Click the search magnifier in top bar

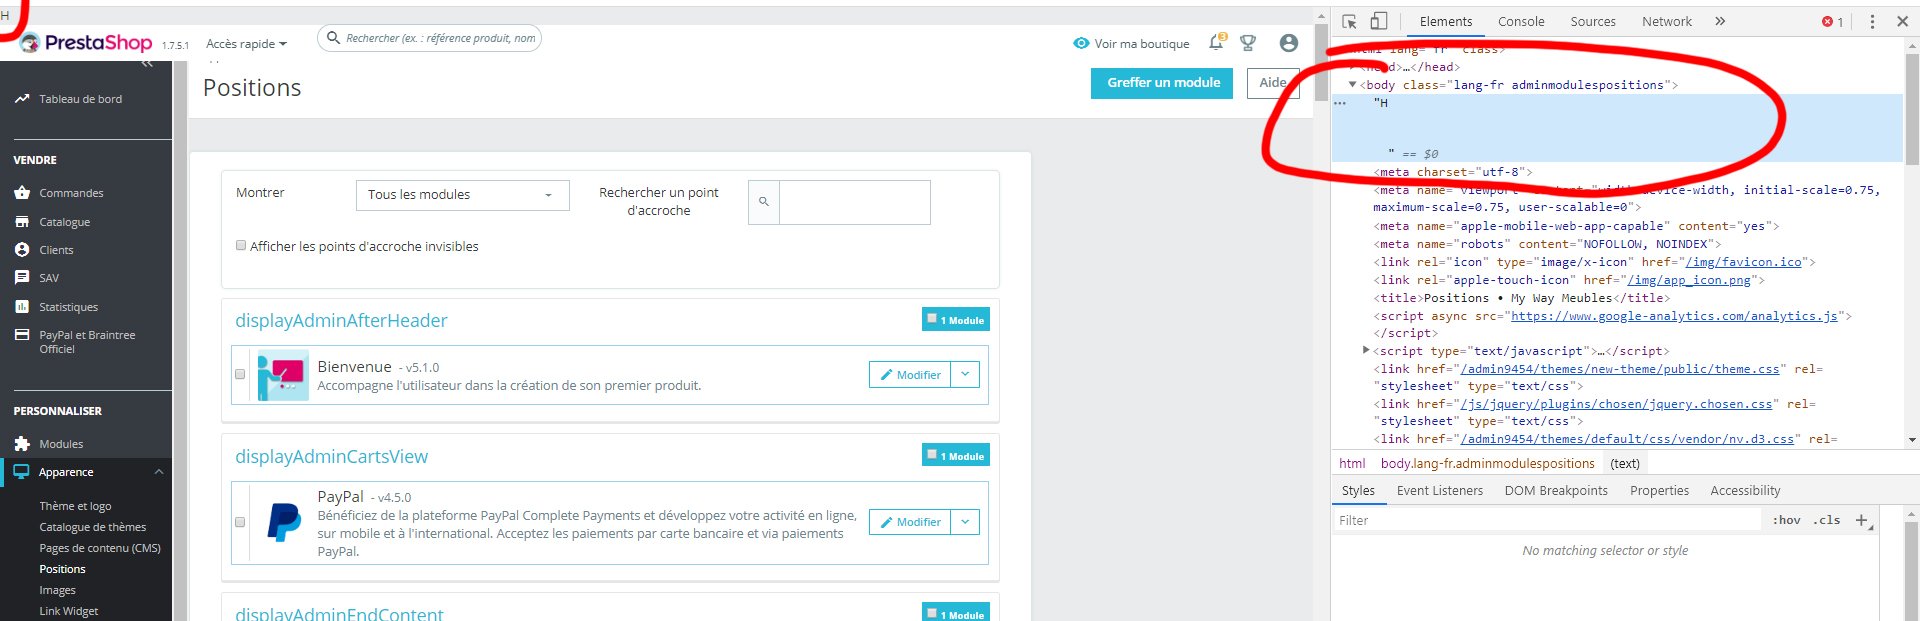tap(332, 38)
